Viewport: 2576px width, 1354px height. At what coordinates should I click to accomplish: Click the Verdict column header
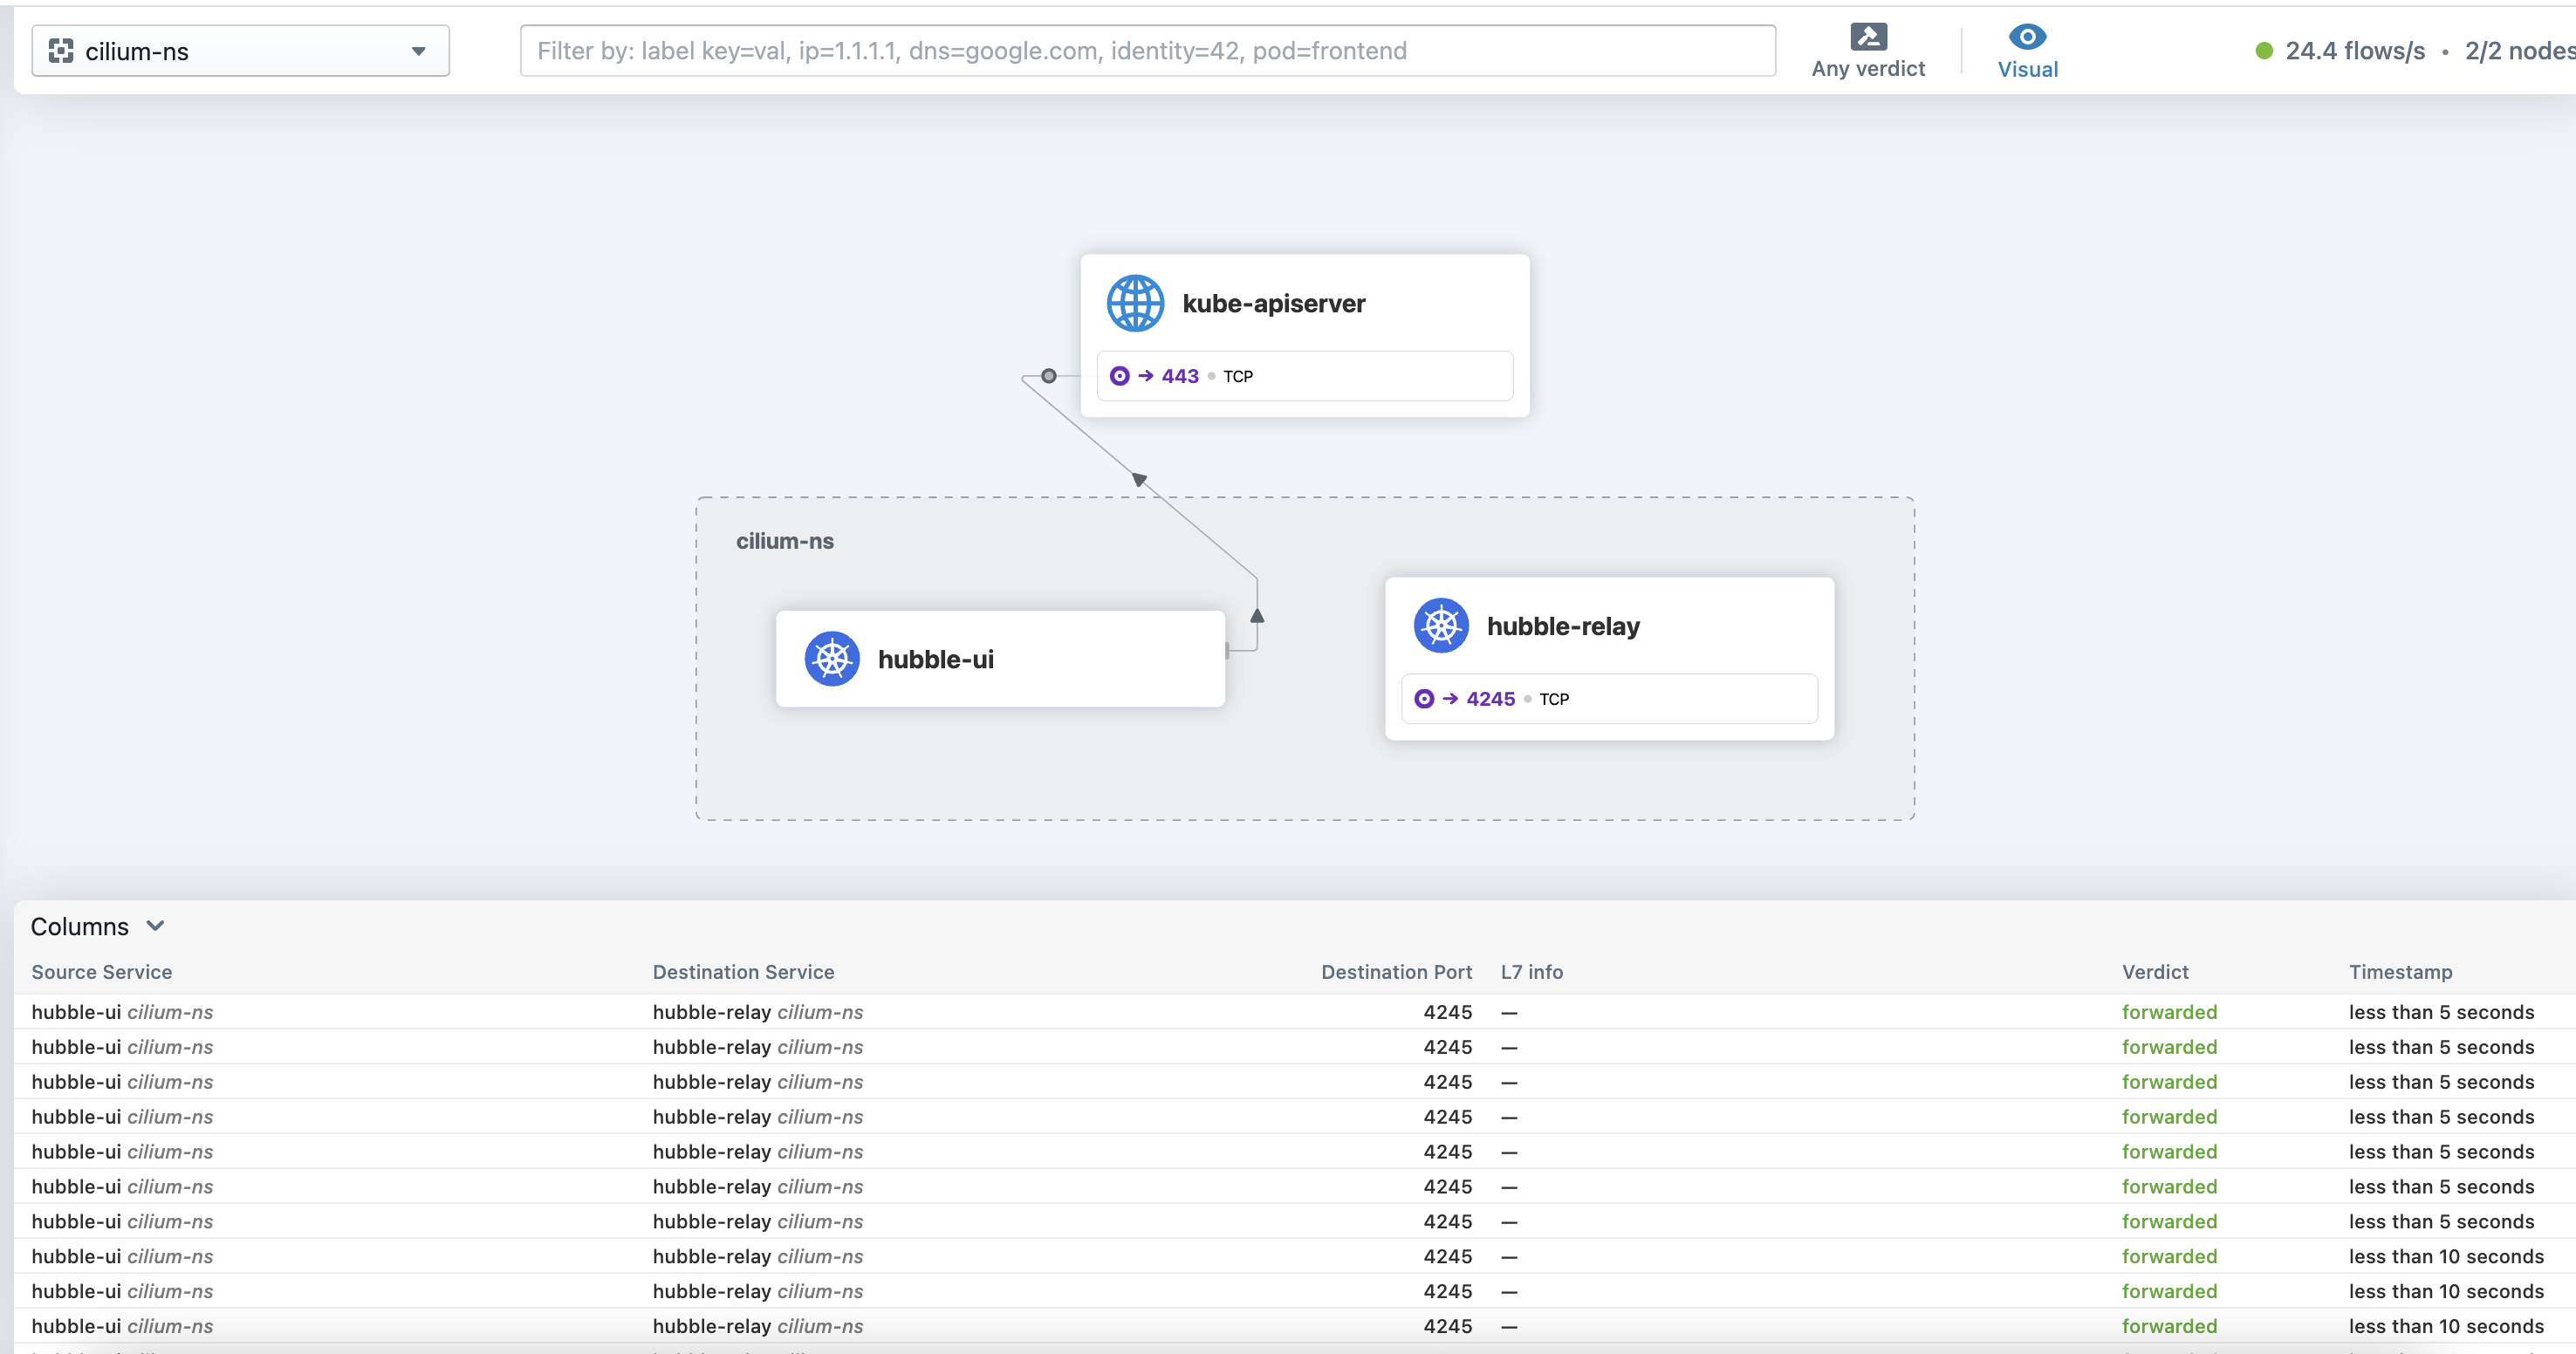coord(2155,972)
